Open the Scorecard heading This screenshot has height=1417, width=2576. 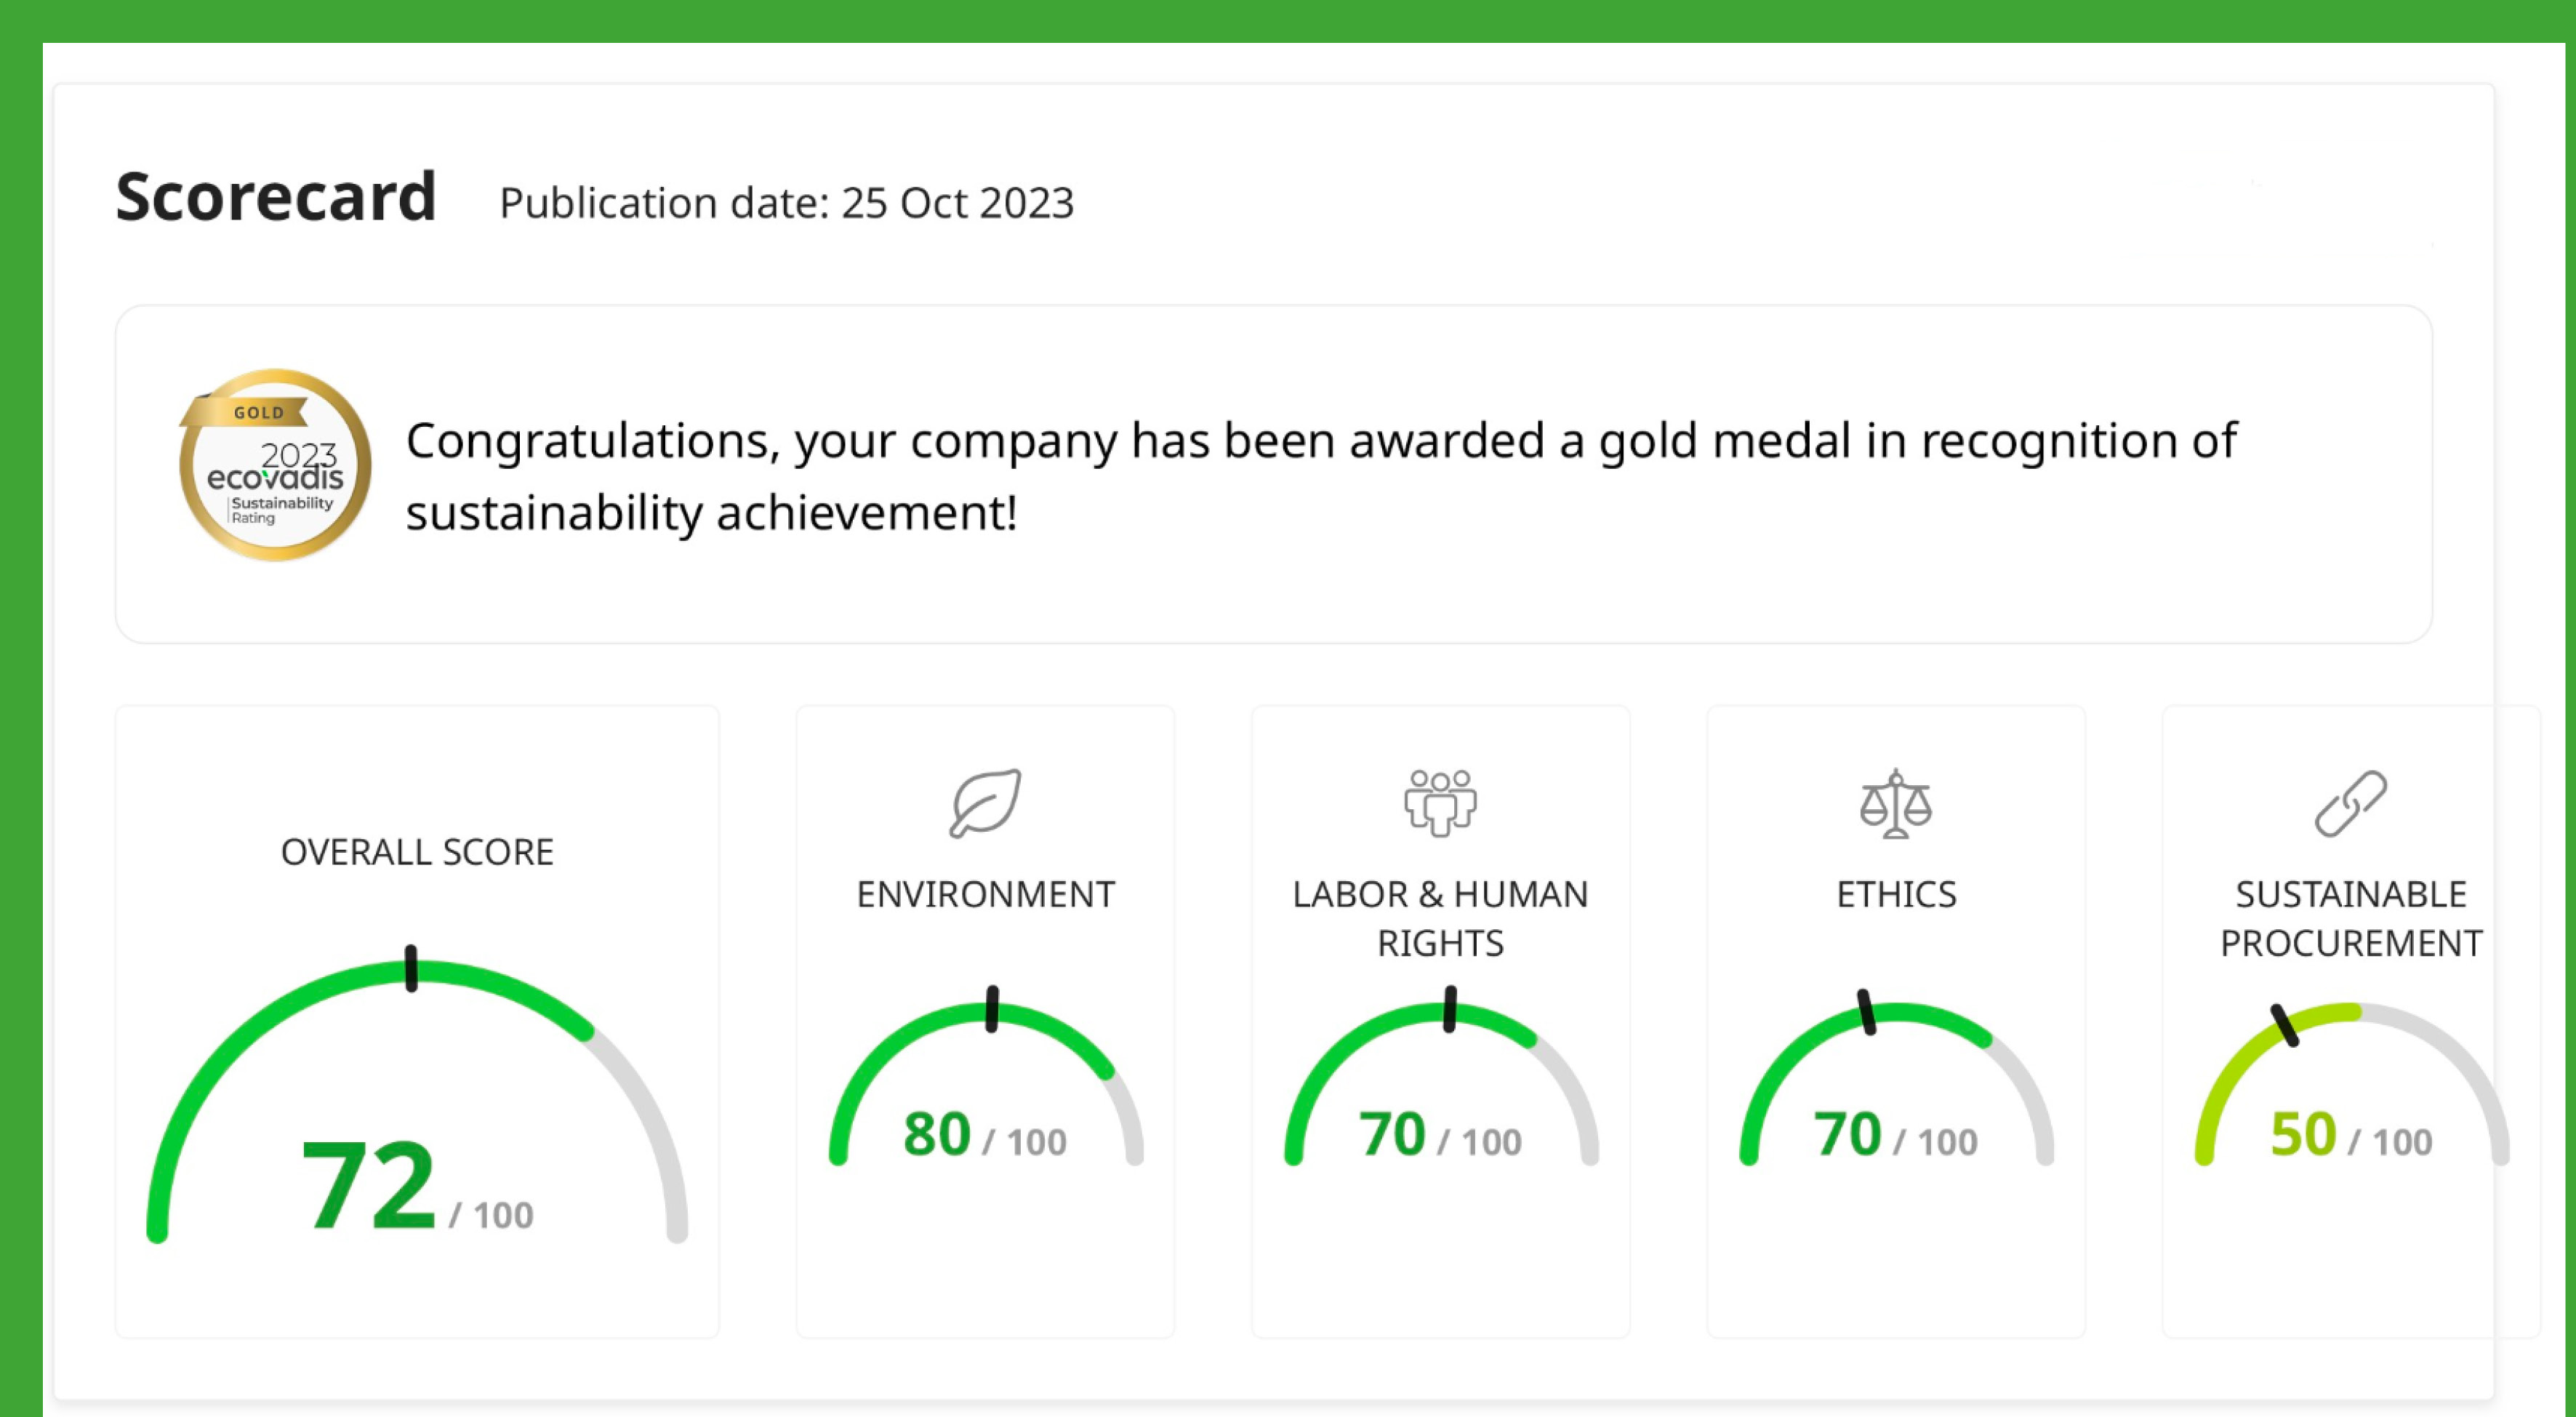pos(276,197)
